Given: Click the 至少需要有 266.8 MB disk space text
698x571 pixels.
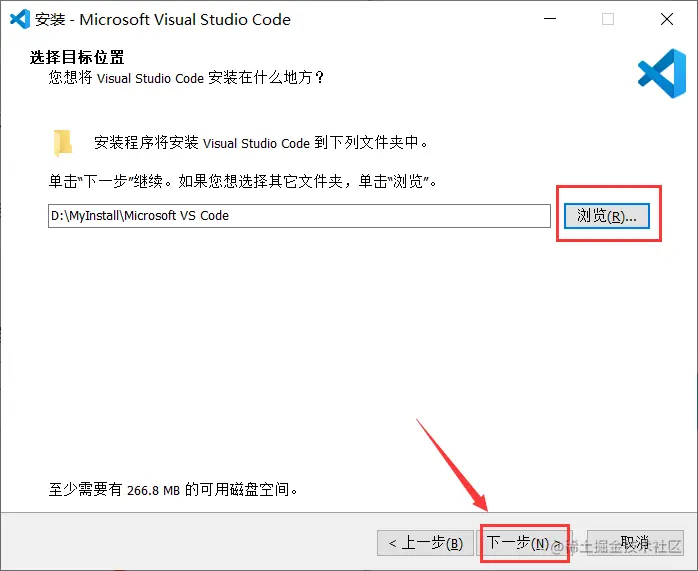Looking at the screenshot, I should pyautogui.click(x=173, y=490).
